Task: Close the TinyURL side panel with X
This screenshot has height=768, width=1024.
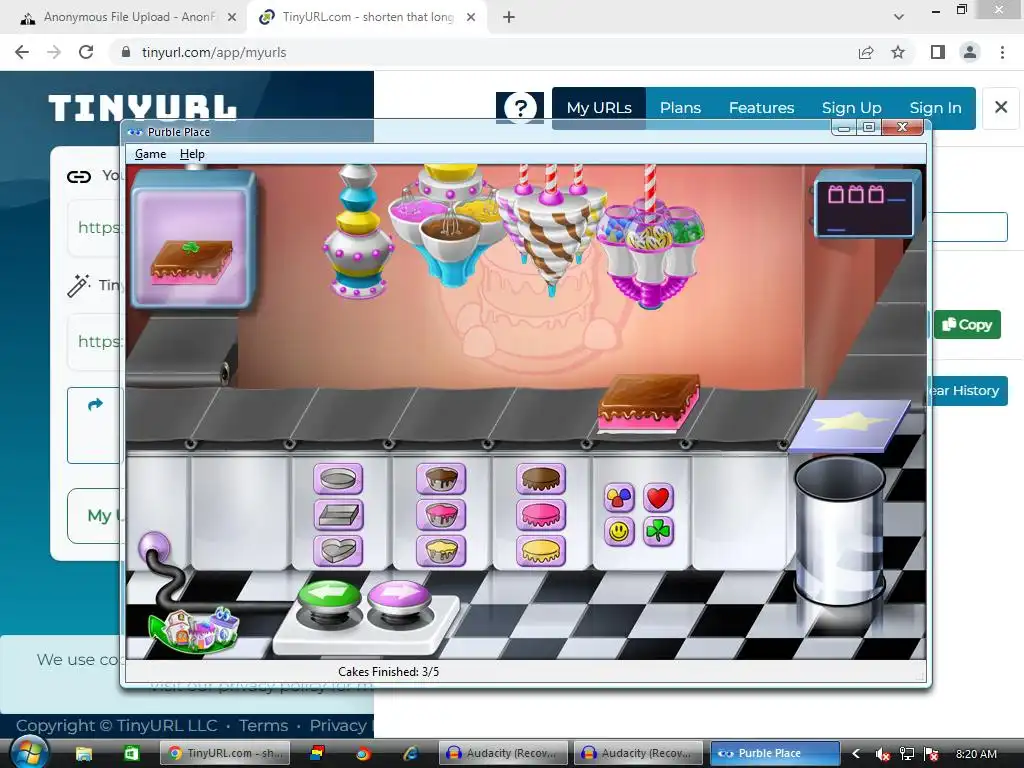Action: 1001,107
